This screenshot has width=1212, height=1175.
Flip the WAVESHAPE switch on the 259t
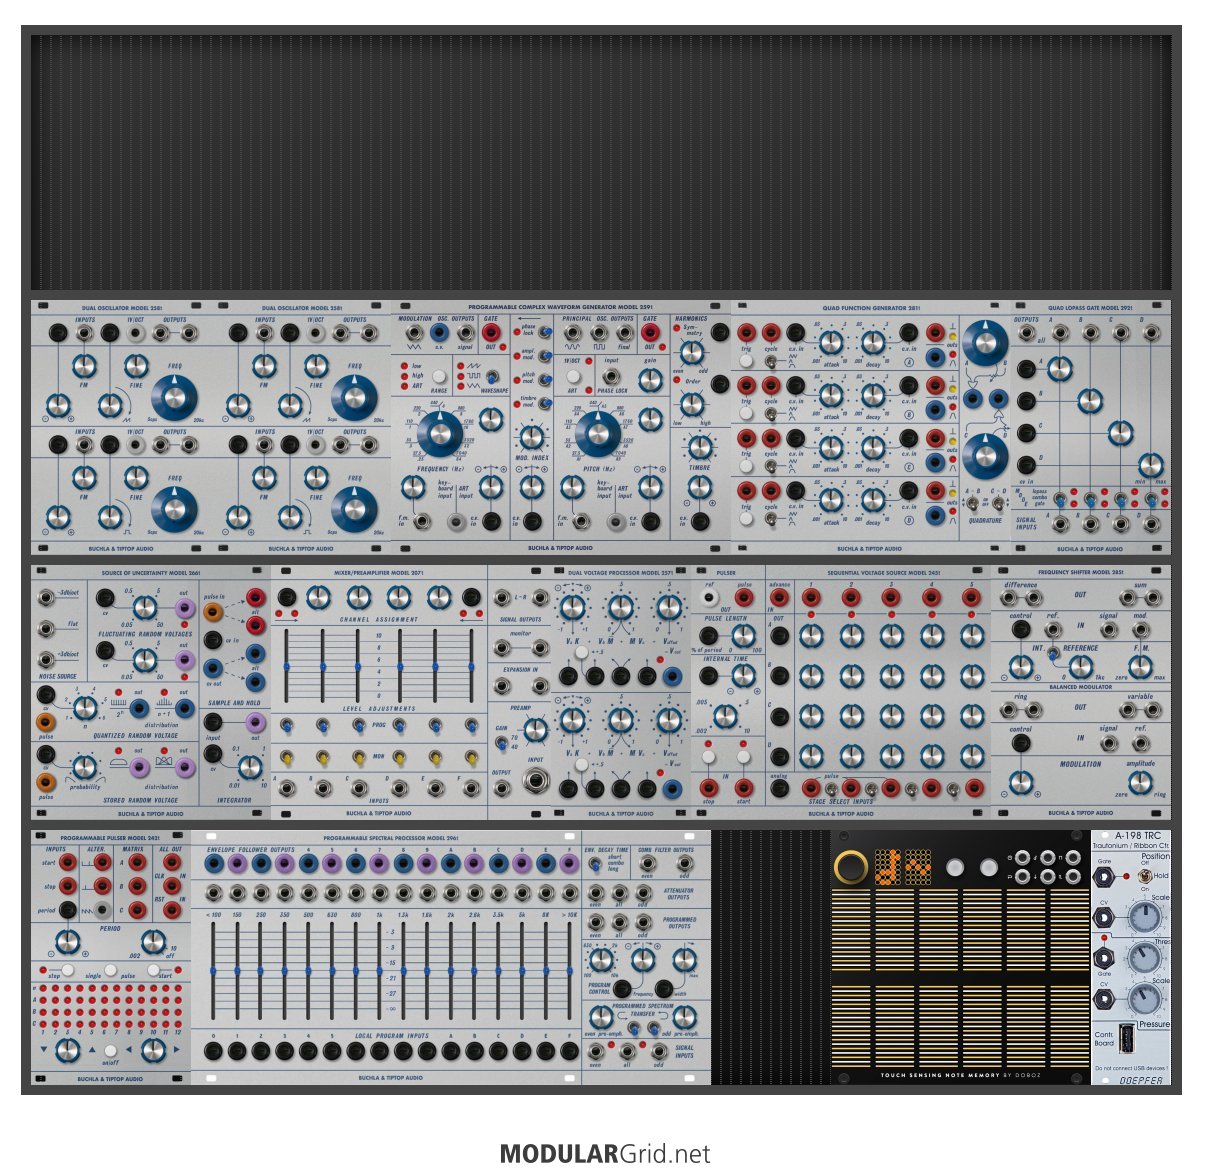point(490,376)
